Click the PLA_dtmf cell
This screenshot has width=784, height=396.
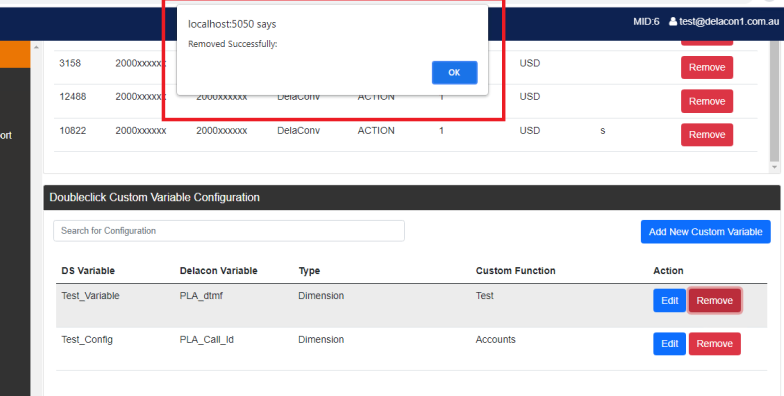pyautogui.click(x=201, y=296)
